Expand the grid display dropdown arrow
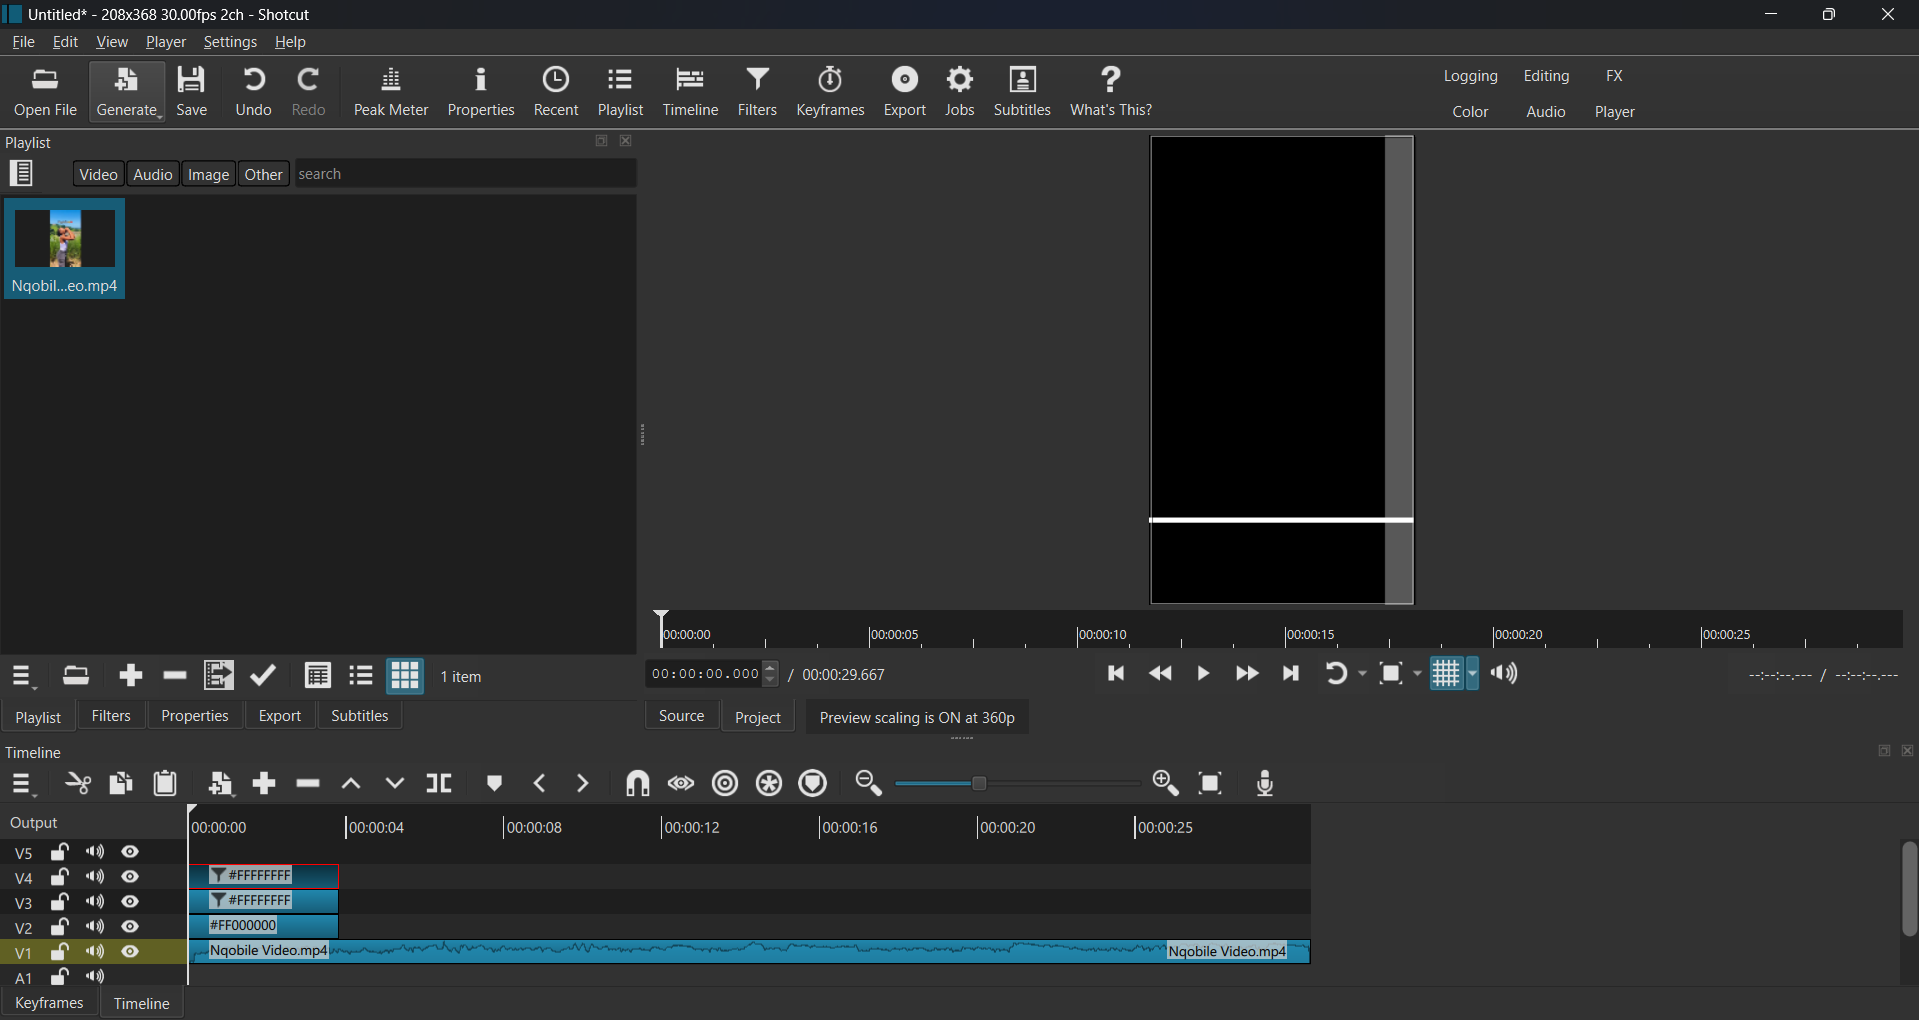Viewport: 1919px width, 1020px height. pos(1473,674)
